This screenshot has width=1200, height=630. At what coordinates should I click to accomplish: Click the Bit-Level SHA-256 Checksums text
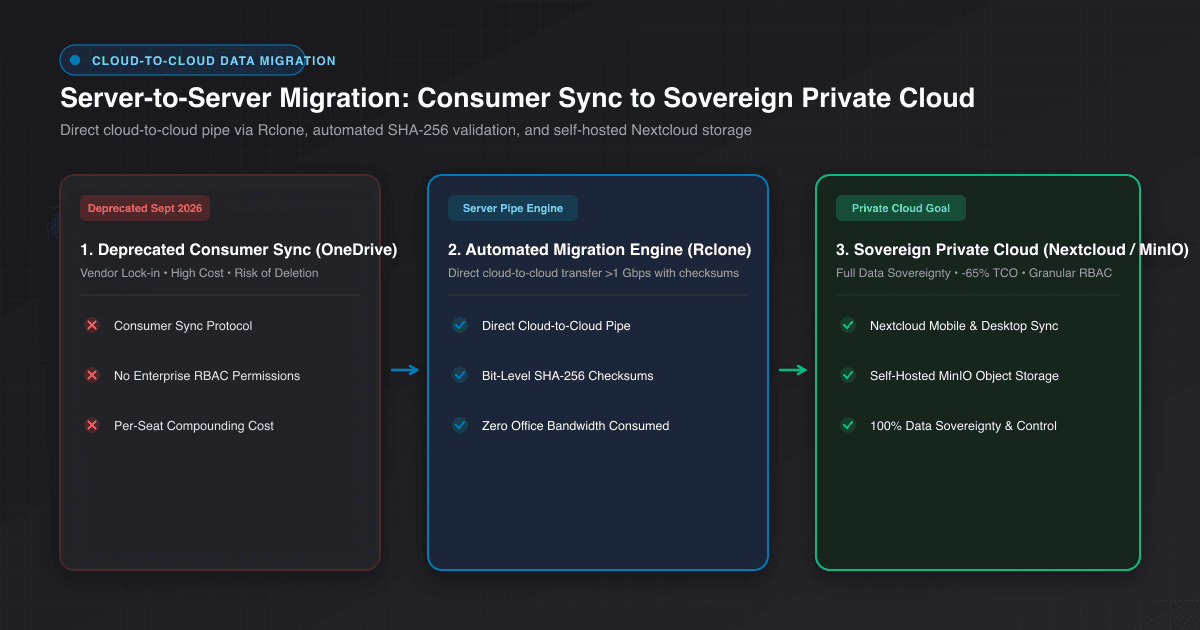pos(568,376)
